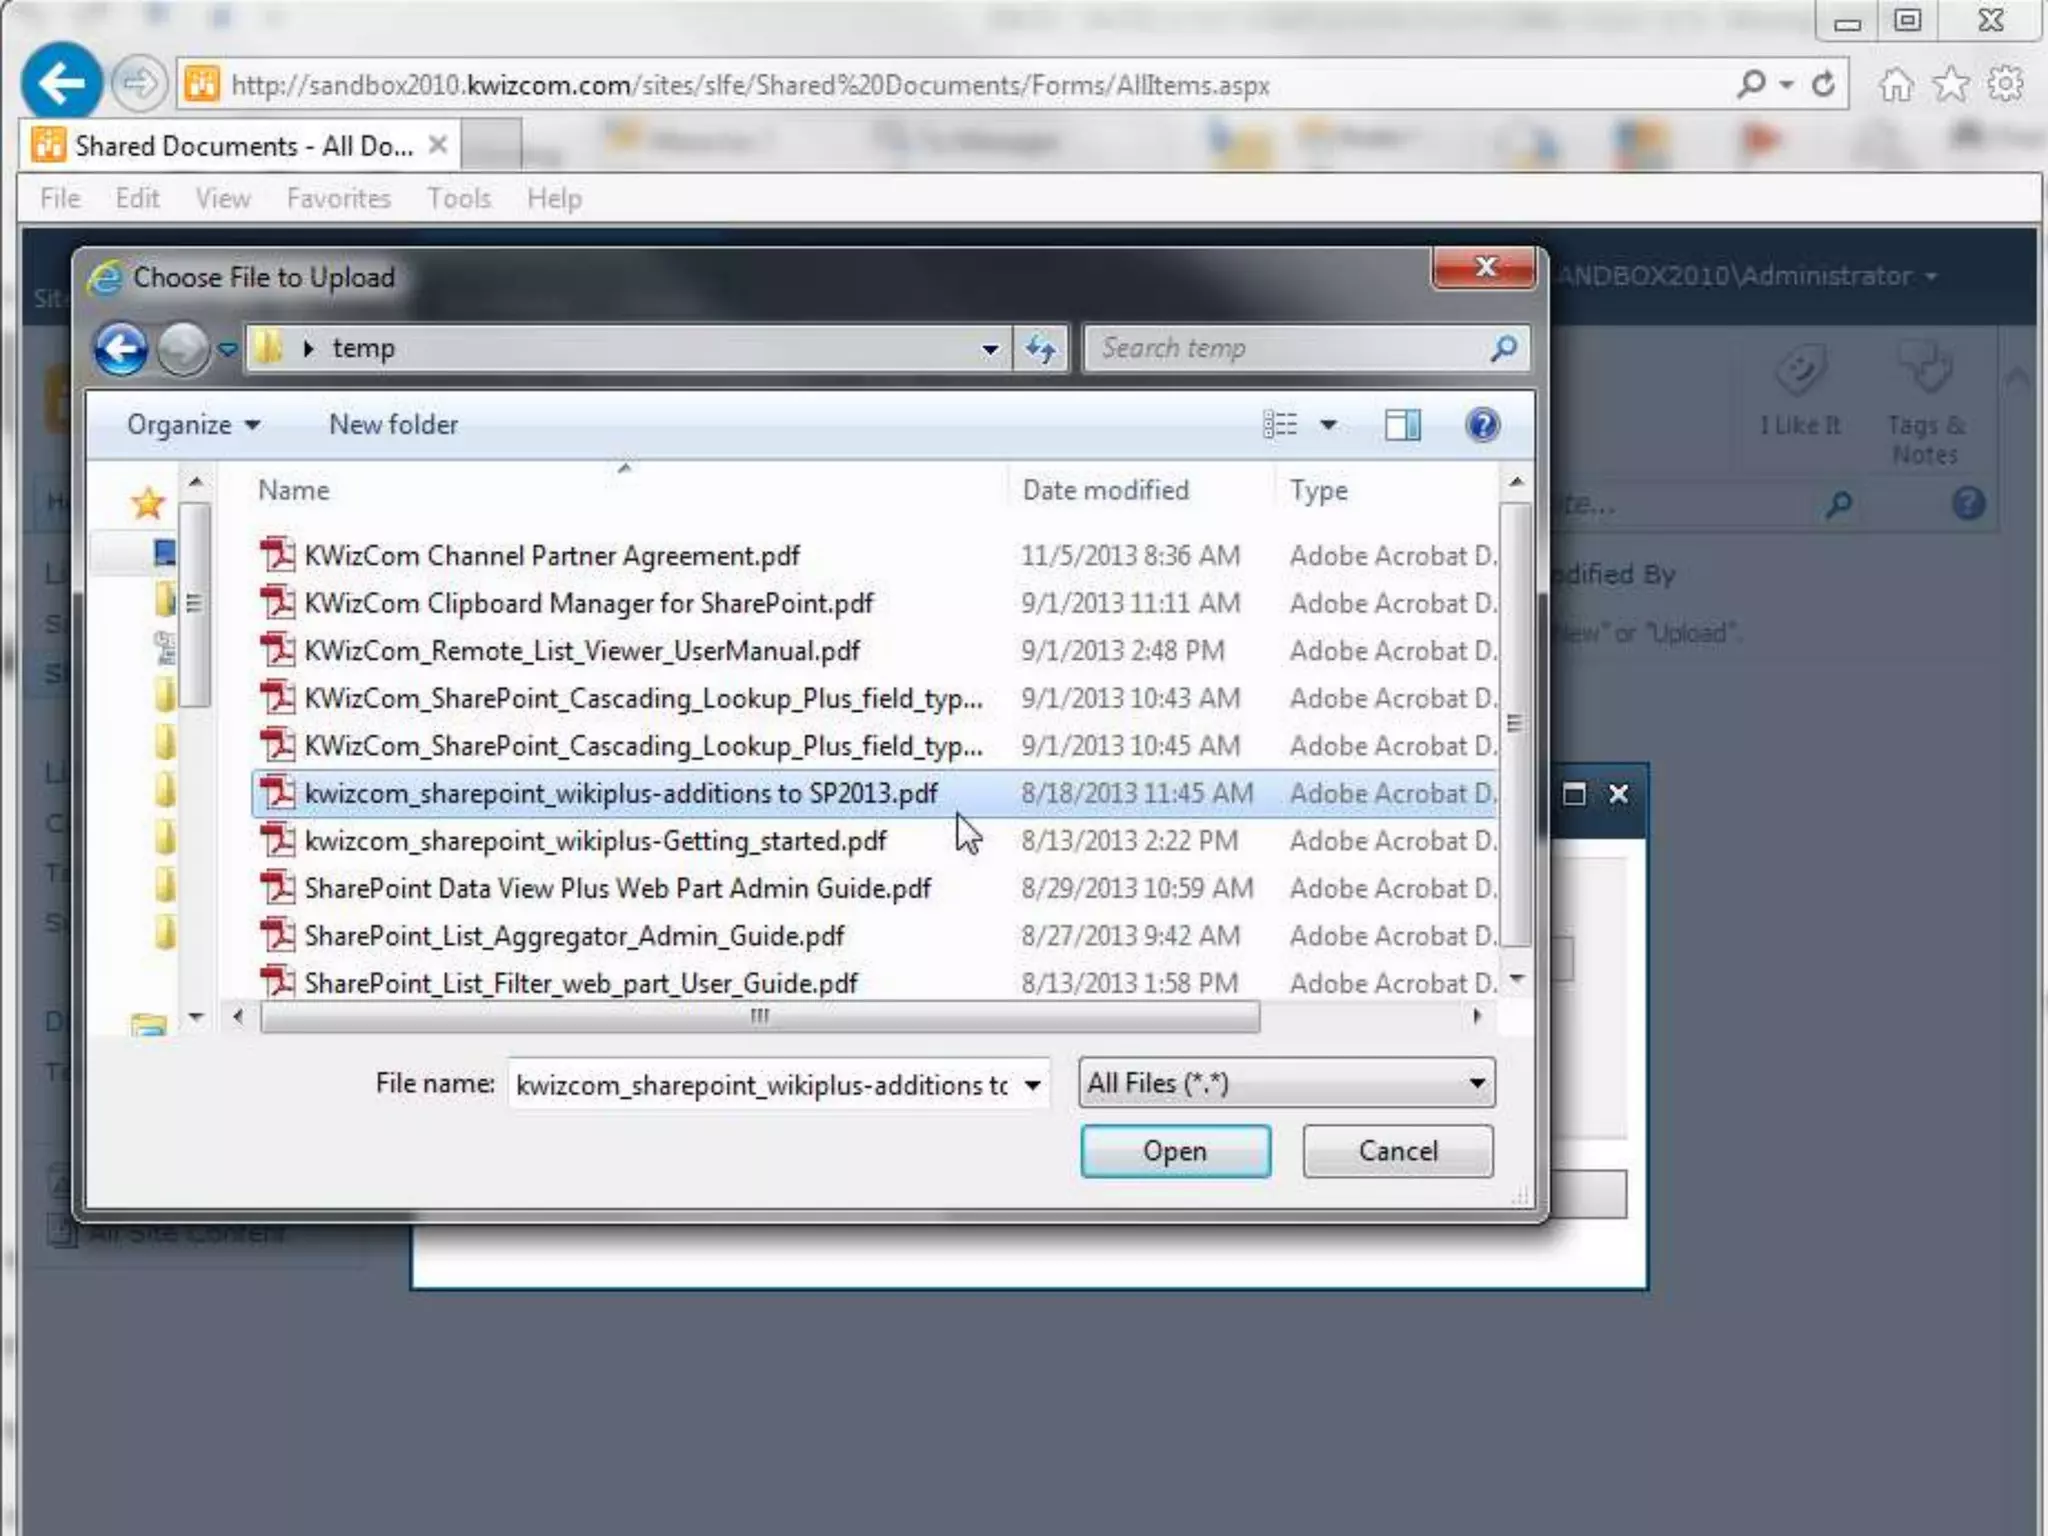The image size is (2048, 1536).
Task: Open recent locations dropdown arrow in dialog
Action: click(x=228, y=349)
